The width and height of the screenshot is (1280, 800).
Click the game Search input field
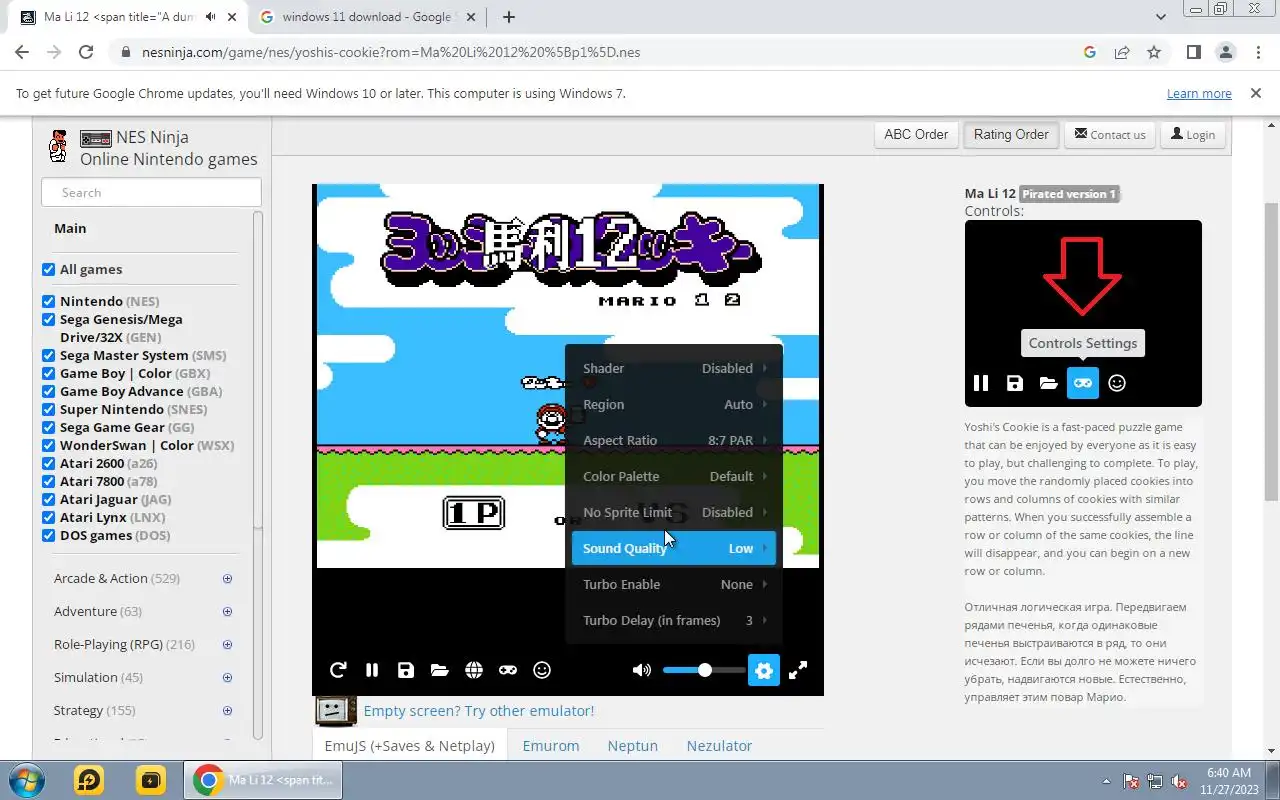coord(151,192)
